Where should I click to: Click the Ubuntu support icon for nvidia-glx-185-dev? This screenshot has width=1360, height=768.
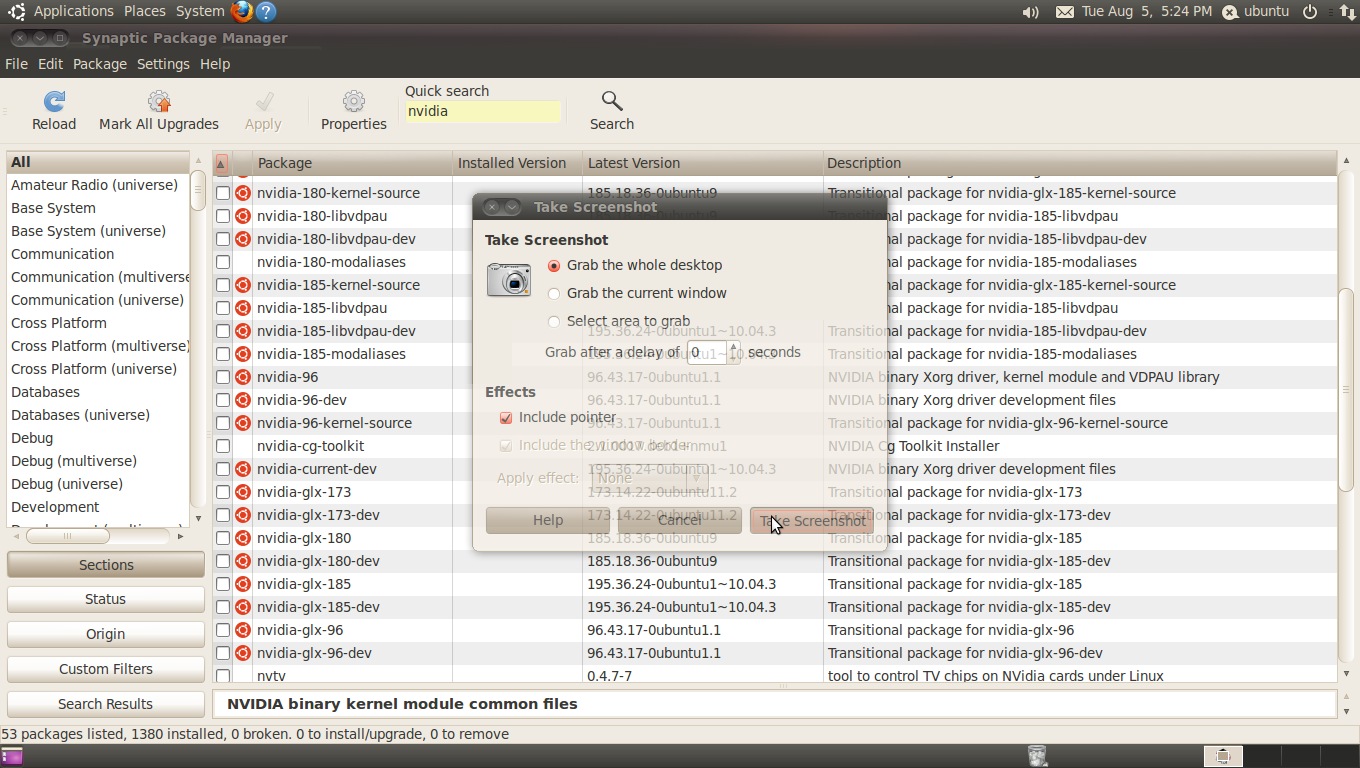(x=243, y=607)
